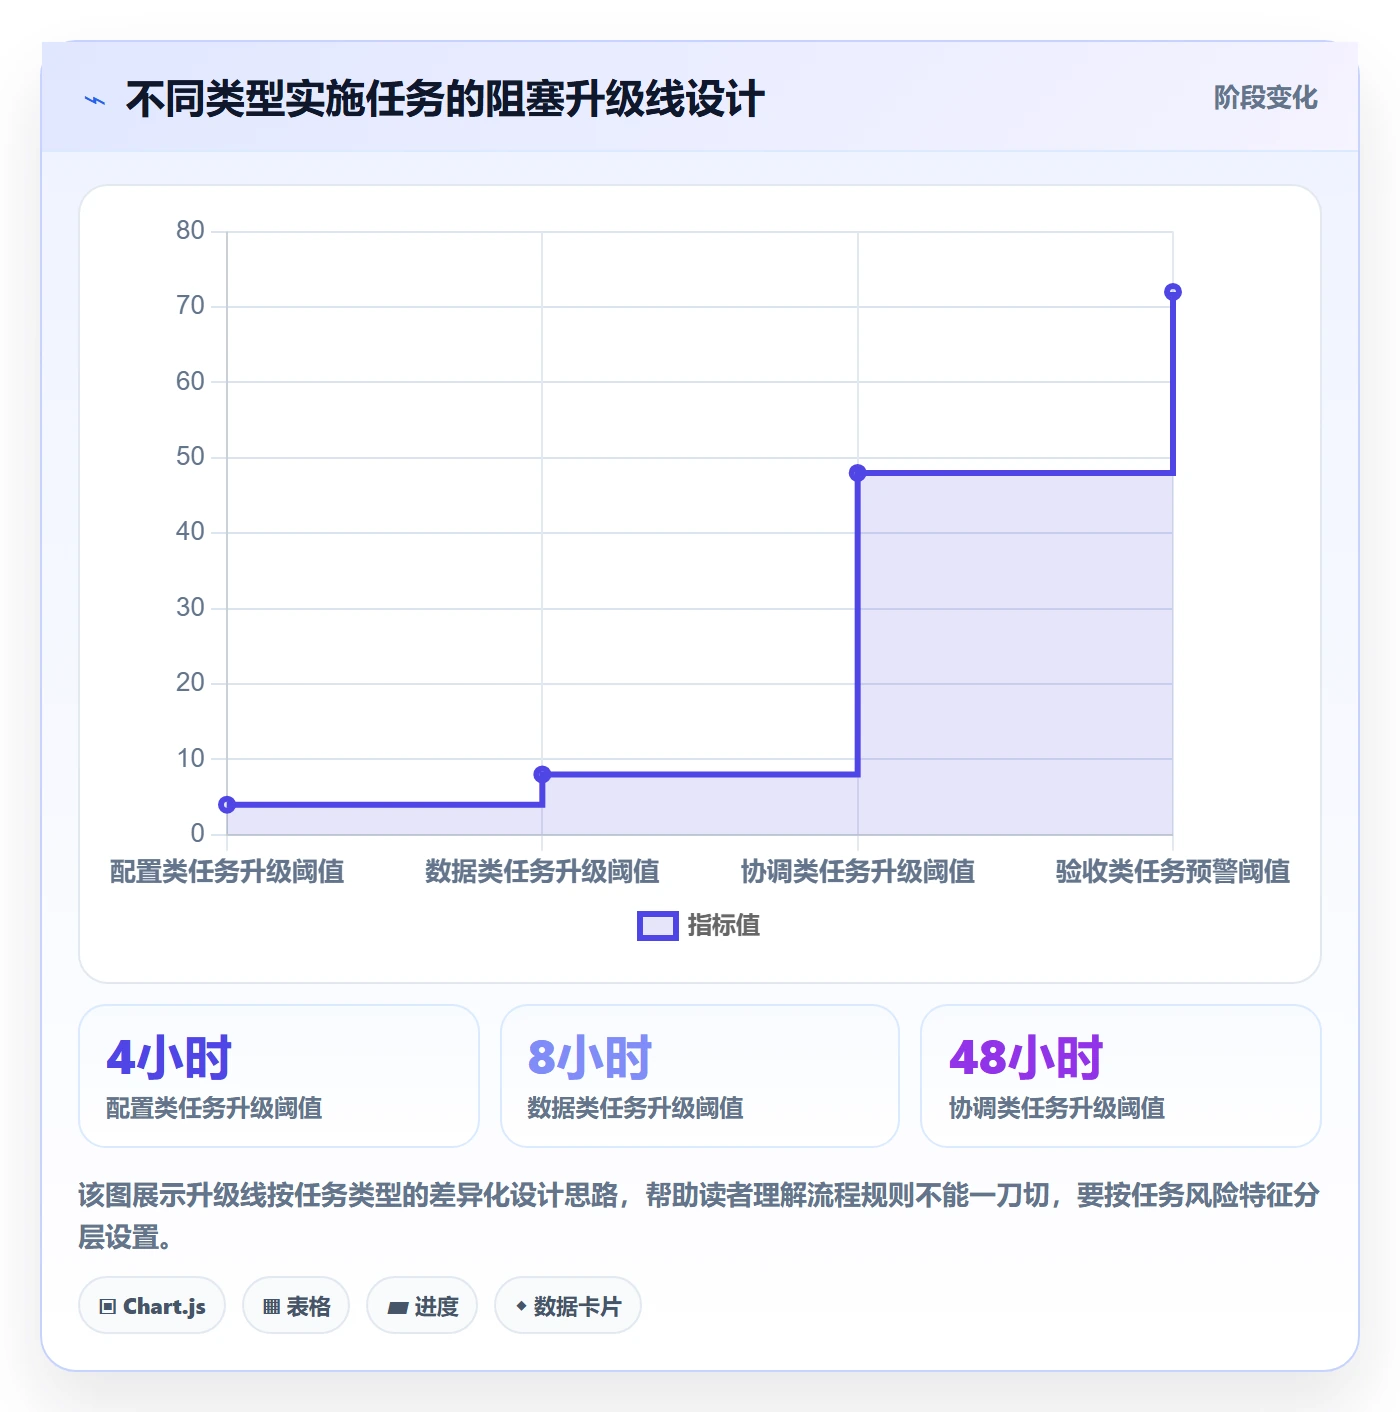Click the x-axis label 协调类任务升级阈值
The width and height of the screenshot is (1400, 1412).
(857, 872)
